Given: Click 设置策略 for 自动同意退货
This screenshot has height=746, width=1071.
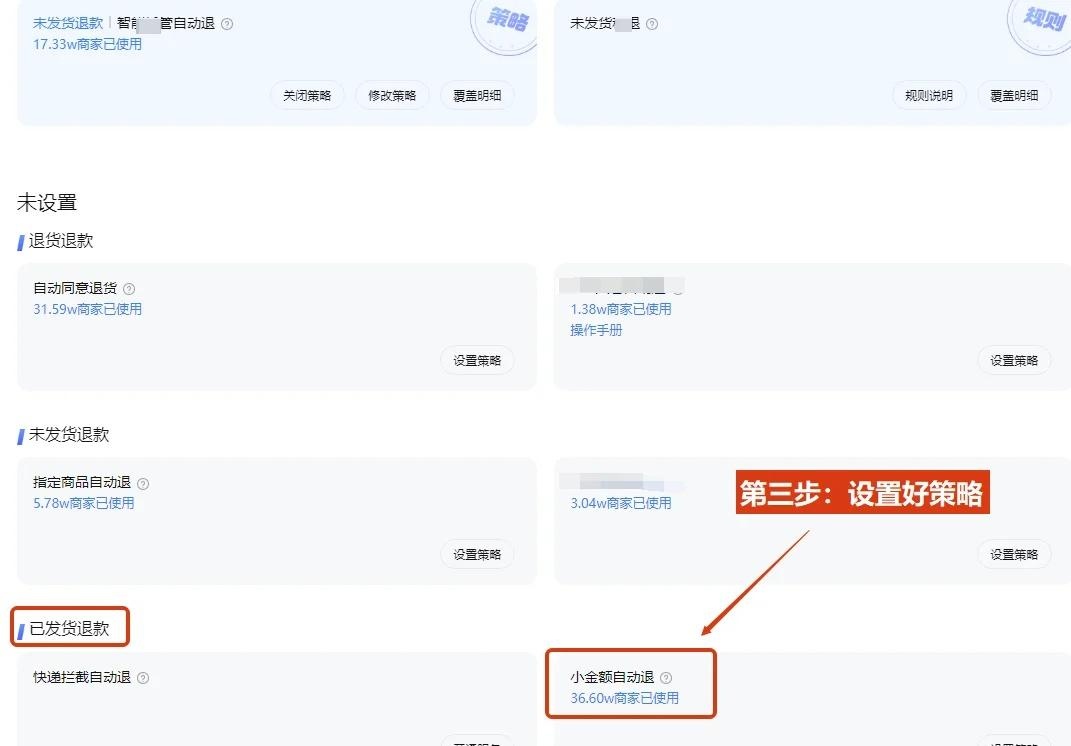Looking at the screenshot, I should (x=477, y=361).
